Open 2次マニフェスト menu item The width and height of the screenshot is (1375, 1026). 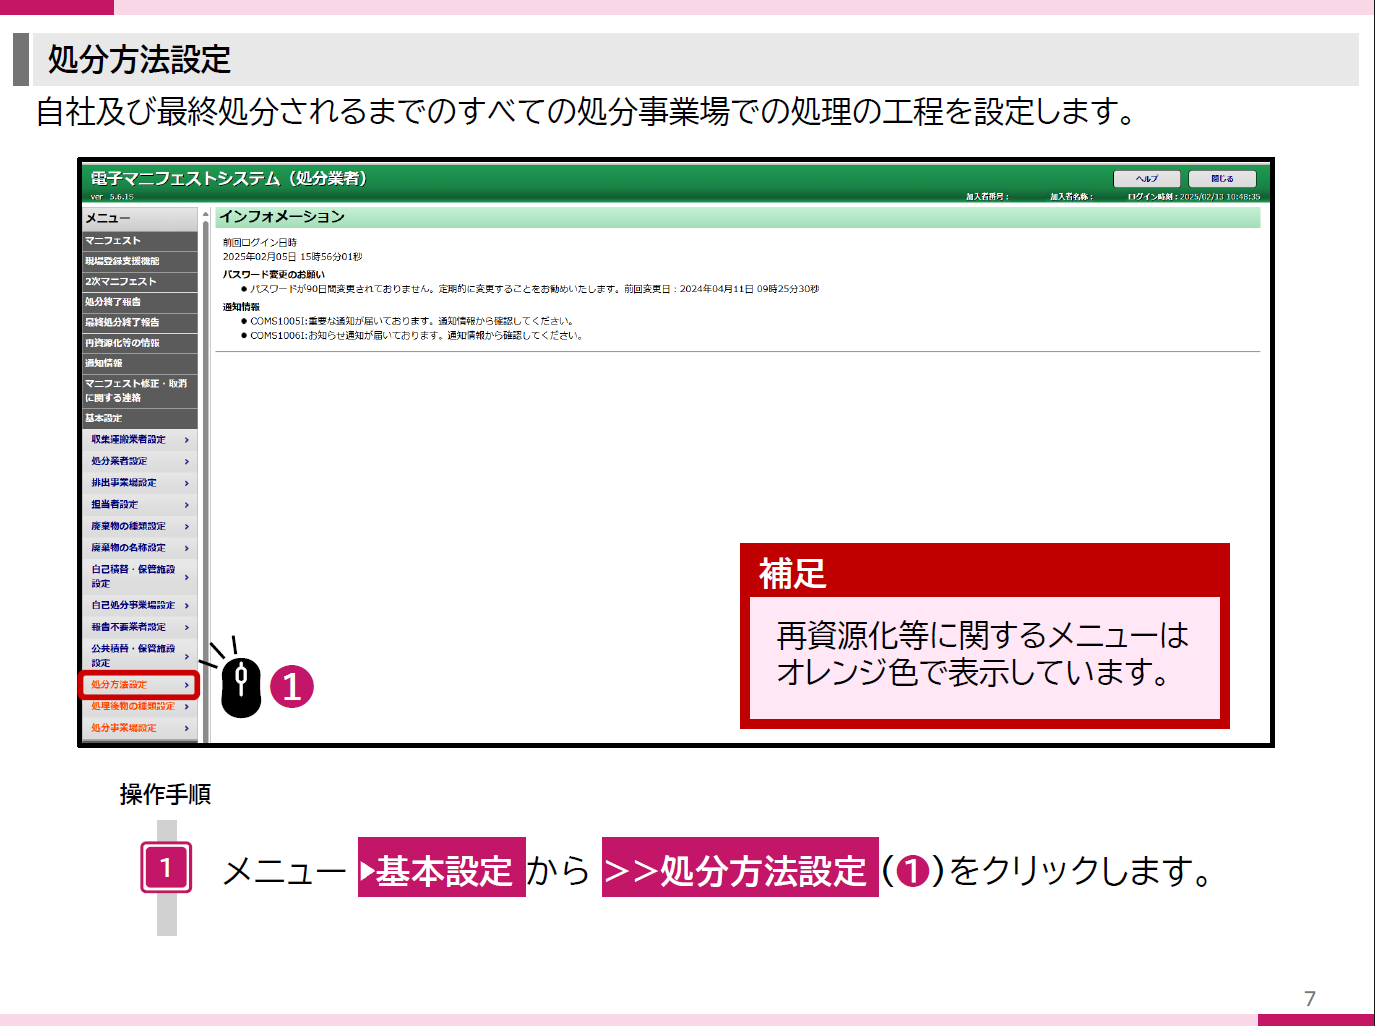click(x=140, y=282)
